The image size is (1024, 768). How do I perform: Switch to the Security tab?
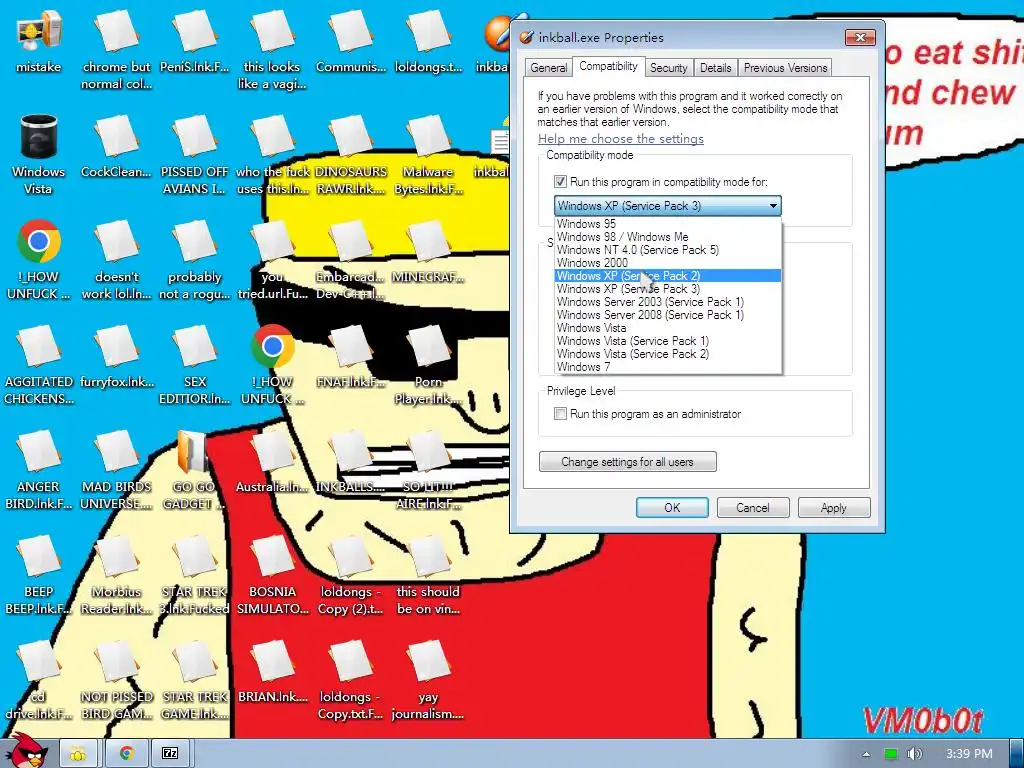tap(668, 68)
